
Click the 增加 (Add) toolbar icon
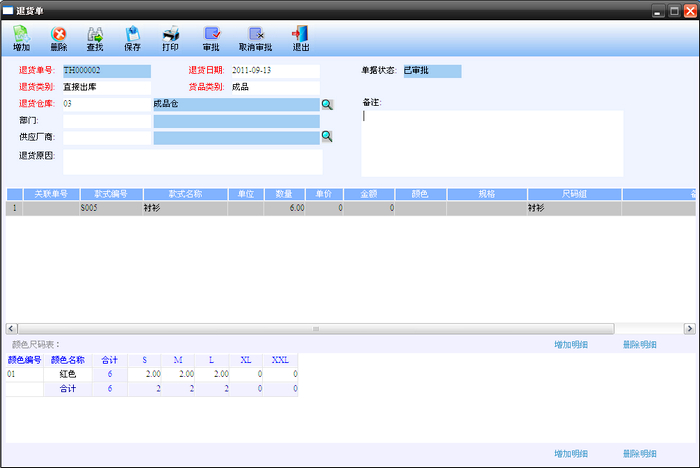pos(21,38)
